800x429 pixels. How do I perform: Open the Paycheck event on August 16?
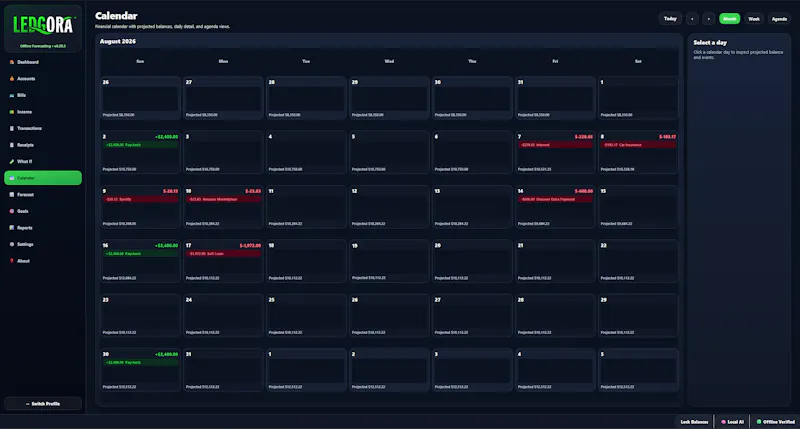(140, 254)
